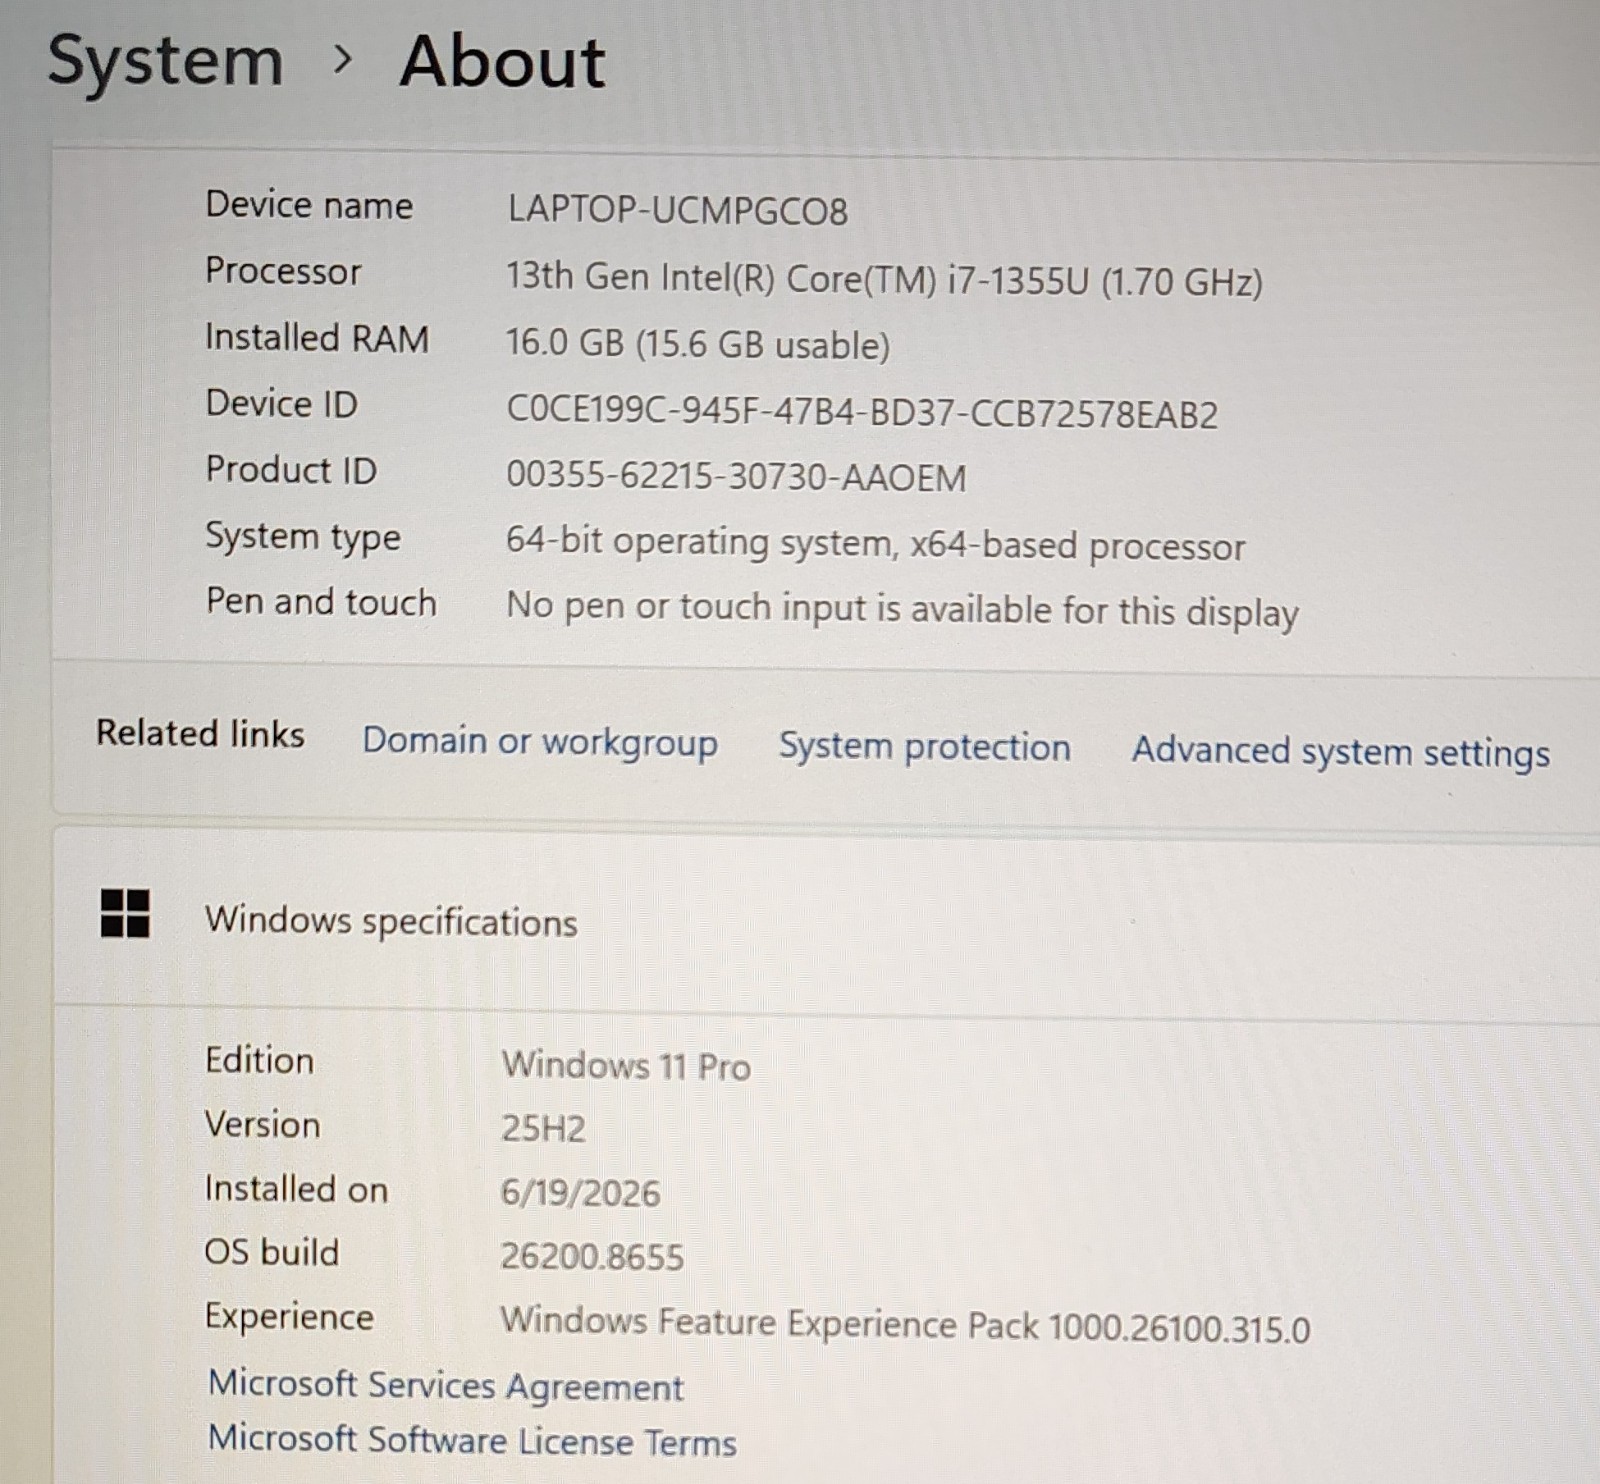Click the Installed RAM label
Viewport: 1600px width, 1484px height.
point(317,338)
